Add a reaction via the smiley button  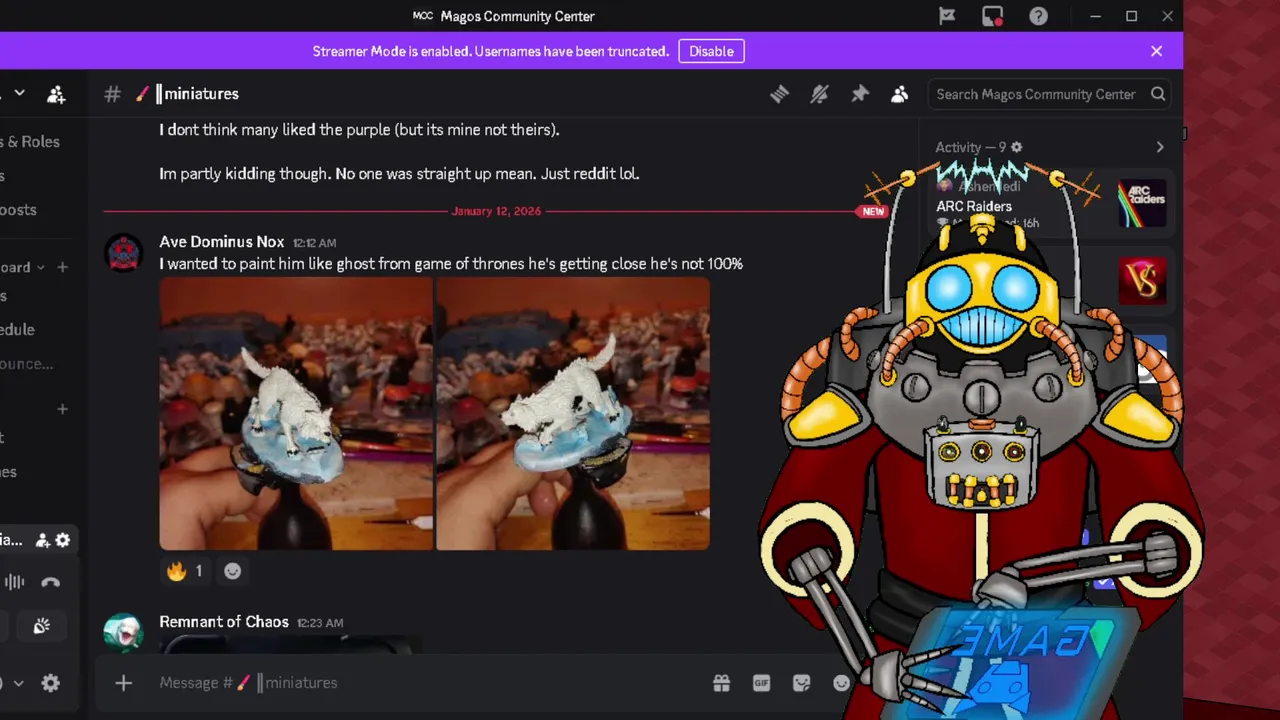pyautogui.click(x=233, y=571)
